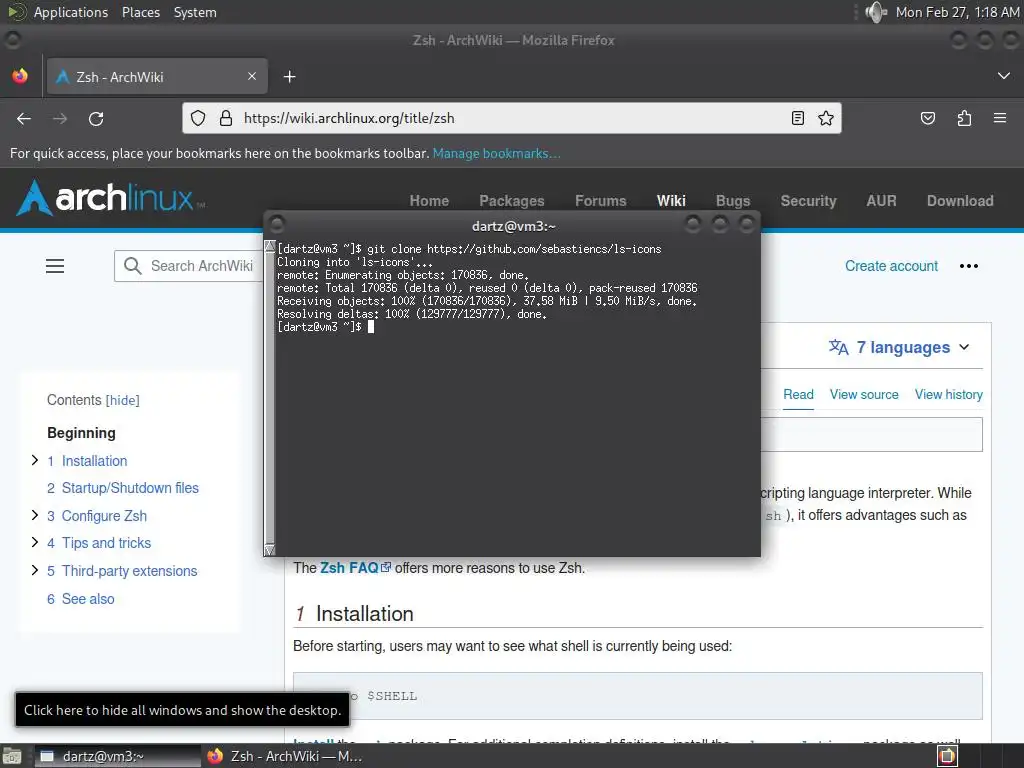Open the Security navigation link

(808, 200)
